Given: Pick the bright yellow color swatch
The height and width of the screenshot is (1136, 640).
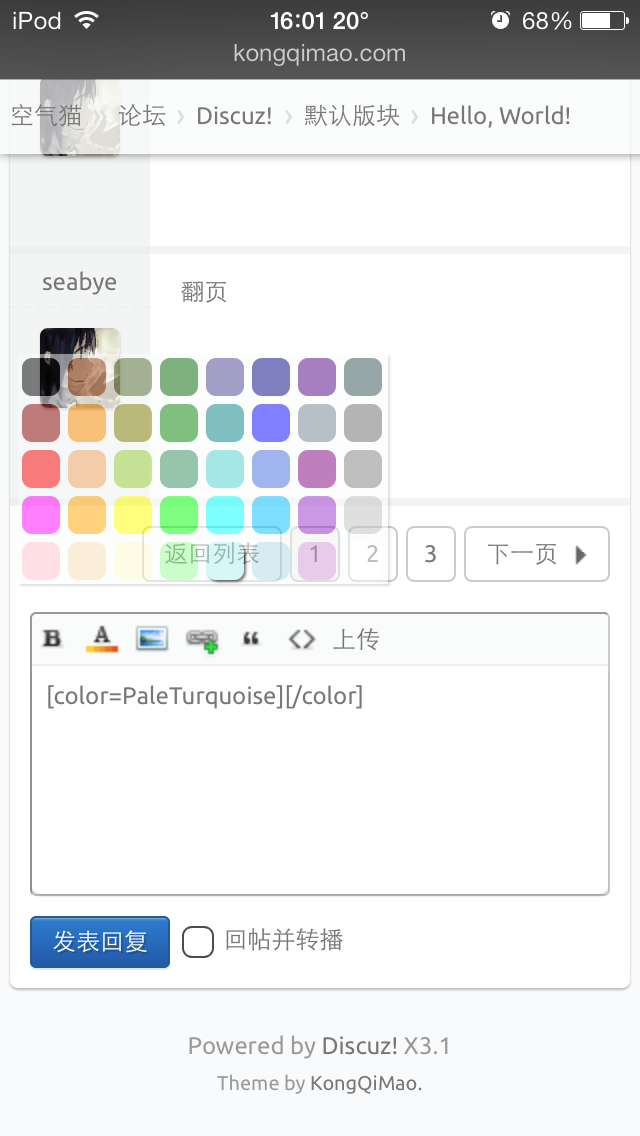Looking at the screenshot, I should click(x=133, y=515).
